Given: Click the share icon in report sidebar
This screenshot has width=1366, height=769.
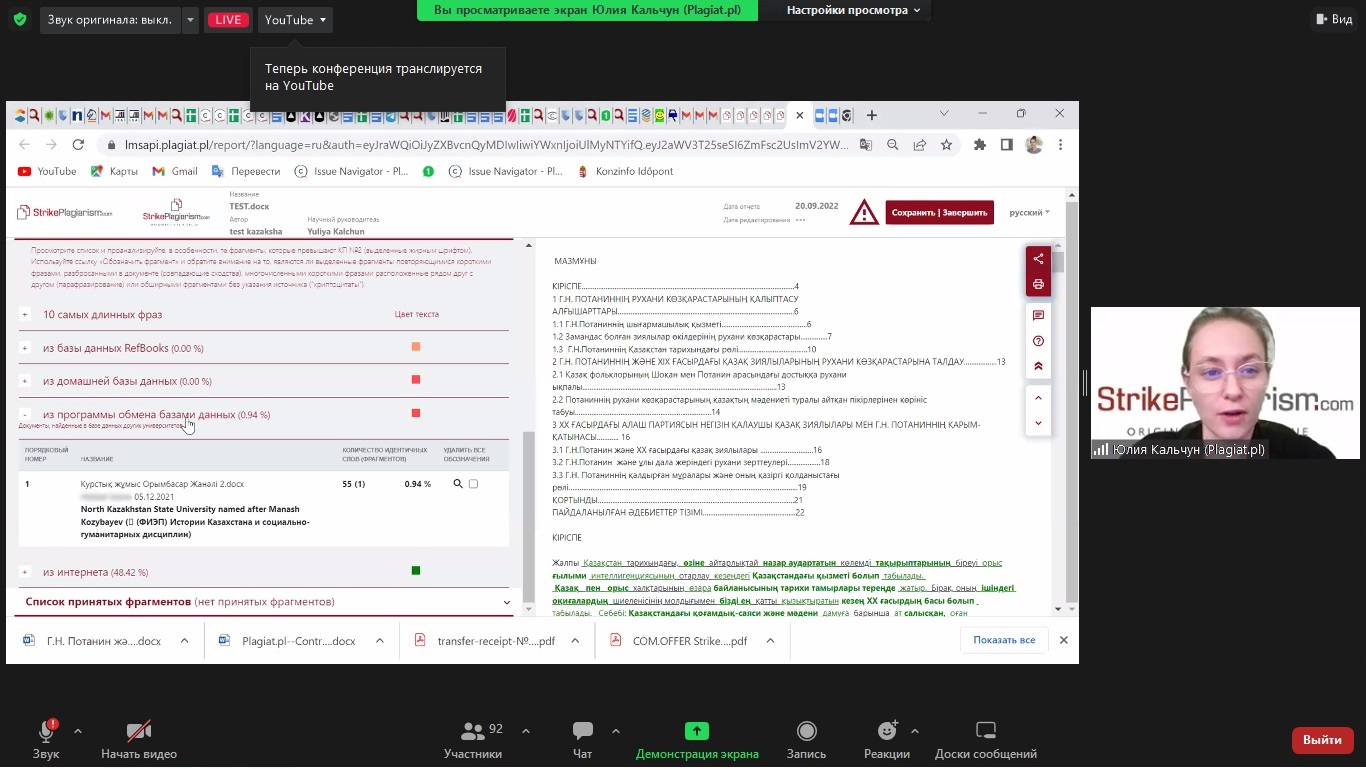Looking at the screenshot, I should [1038, 259].
